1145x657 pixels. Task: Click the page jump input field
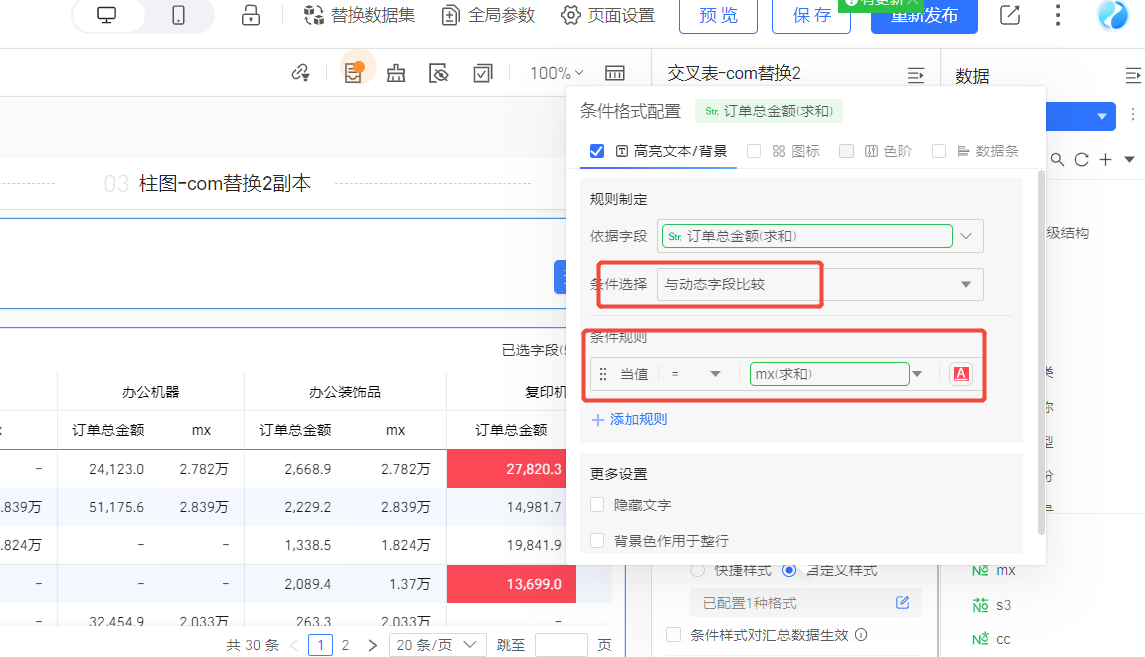(x=561, y=645)
